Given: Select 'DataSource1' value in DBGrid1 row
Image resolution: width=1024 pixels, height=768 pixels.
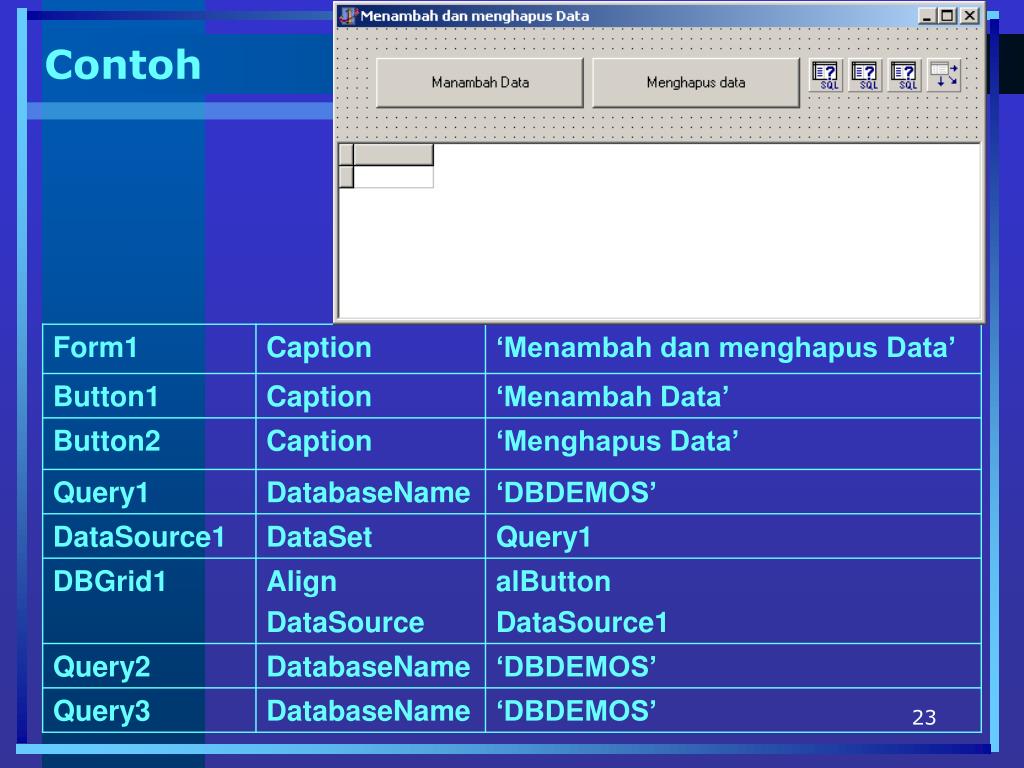Looking at the screenshot, I should (x=582, y=622).
